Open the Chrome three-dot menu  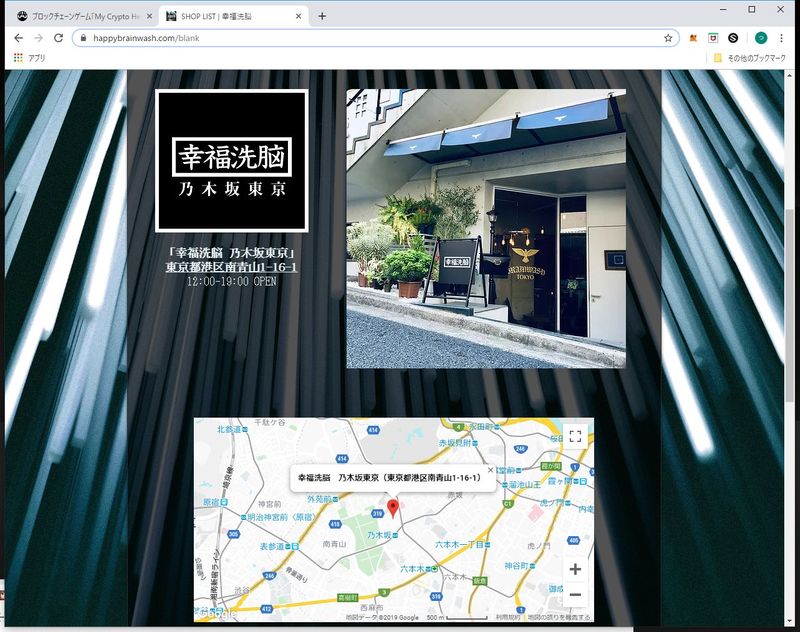click(x=781, y=38)
